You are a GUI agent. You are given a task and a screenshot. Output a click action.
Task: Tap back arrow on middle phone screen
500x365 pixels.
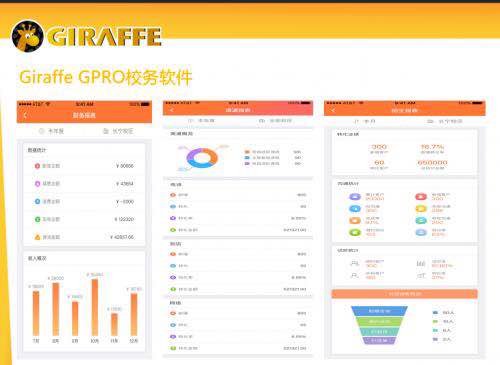coord(172,110)
